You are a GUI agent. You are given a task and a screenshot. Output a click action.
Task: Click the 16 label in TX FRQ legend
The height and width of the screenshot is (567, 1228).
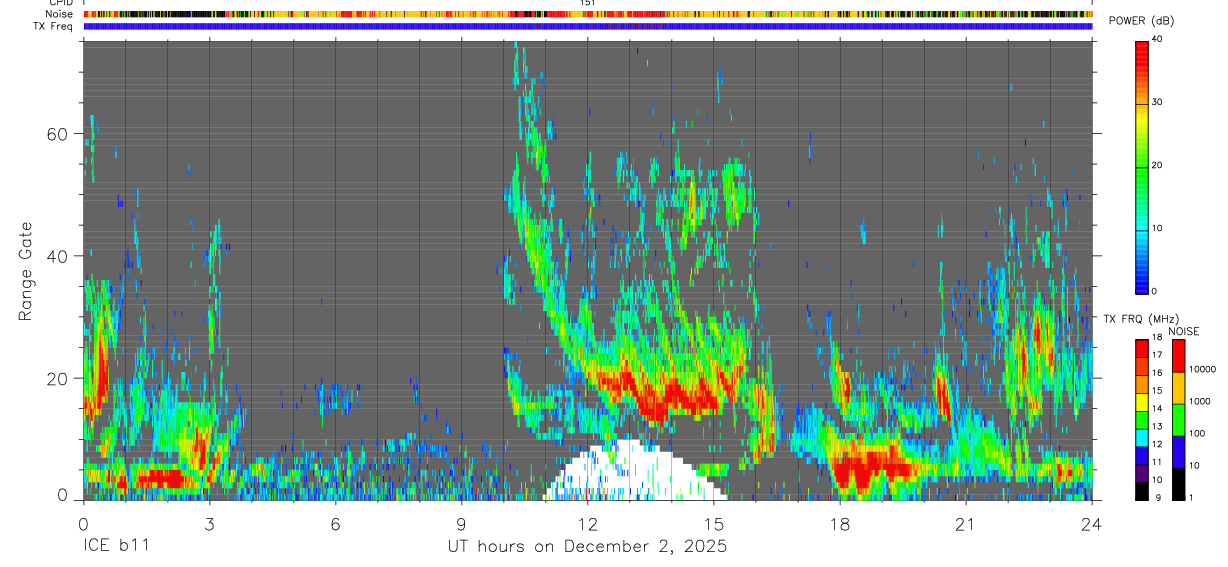(x=1158, y=373)
